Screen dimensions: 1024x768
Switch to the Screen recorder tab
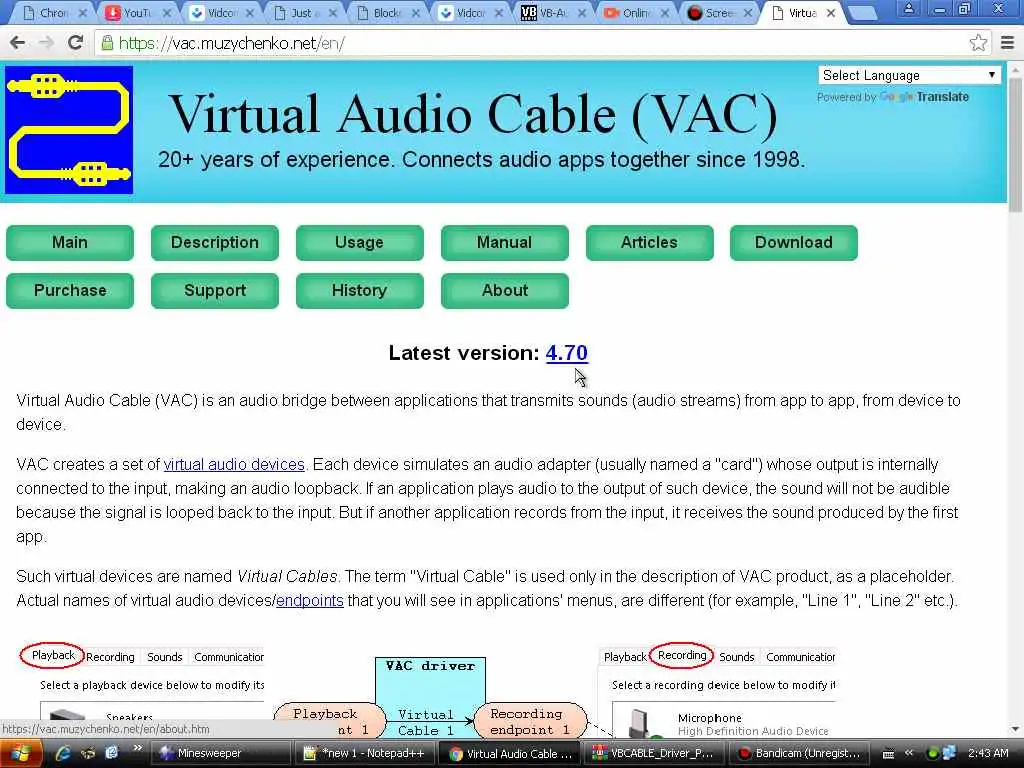(x=718, y=13)
